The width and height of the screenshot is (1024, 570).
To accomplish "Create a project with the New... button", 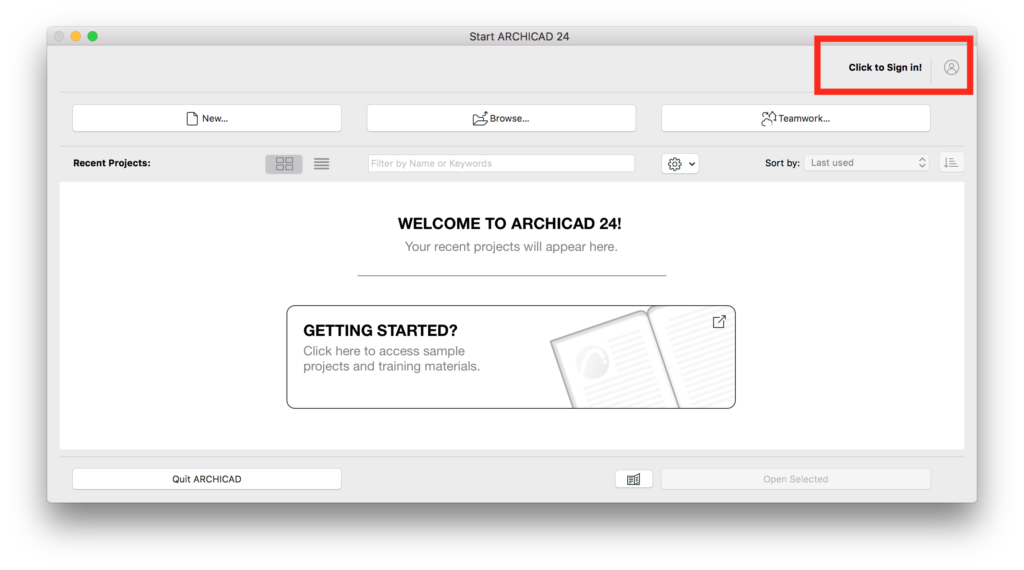I will [207, 118].
